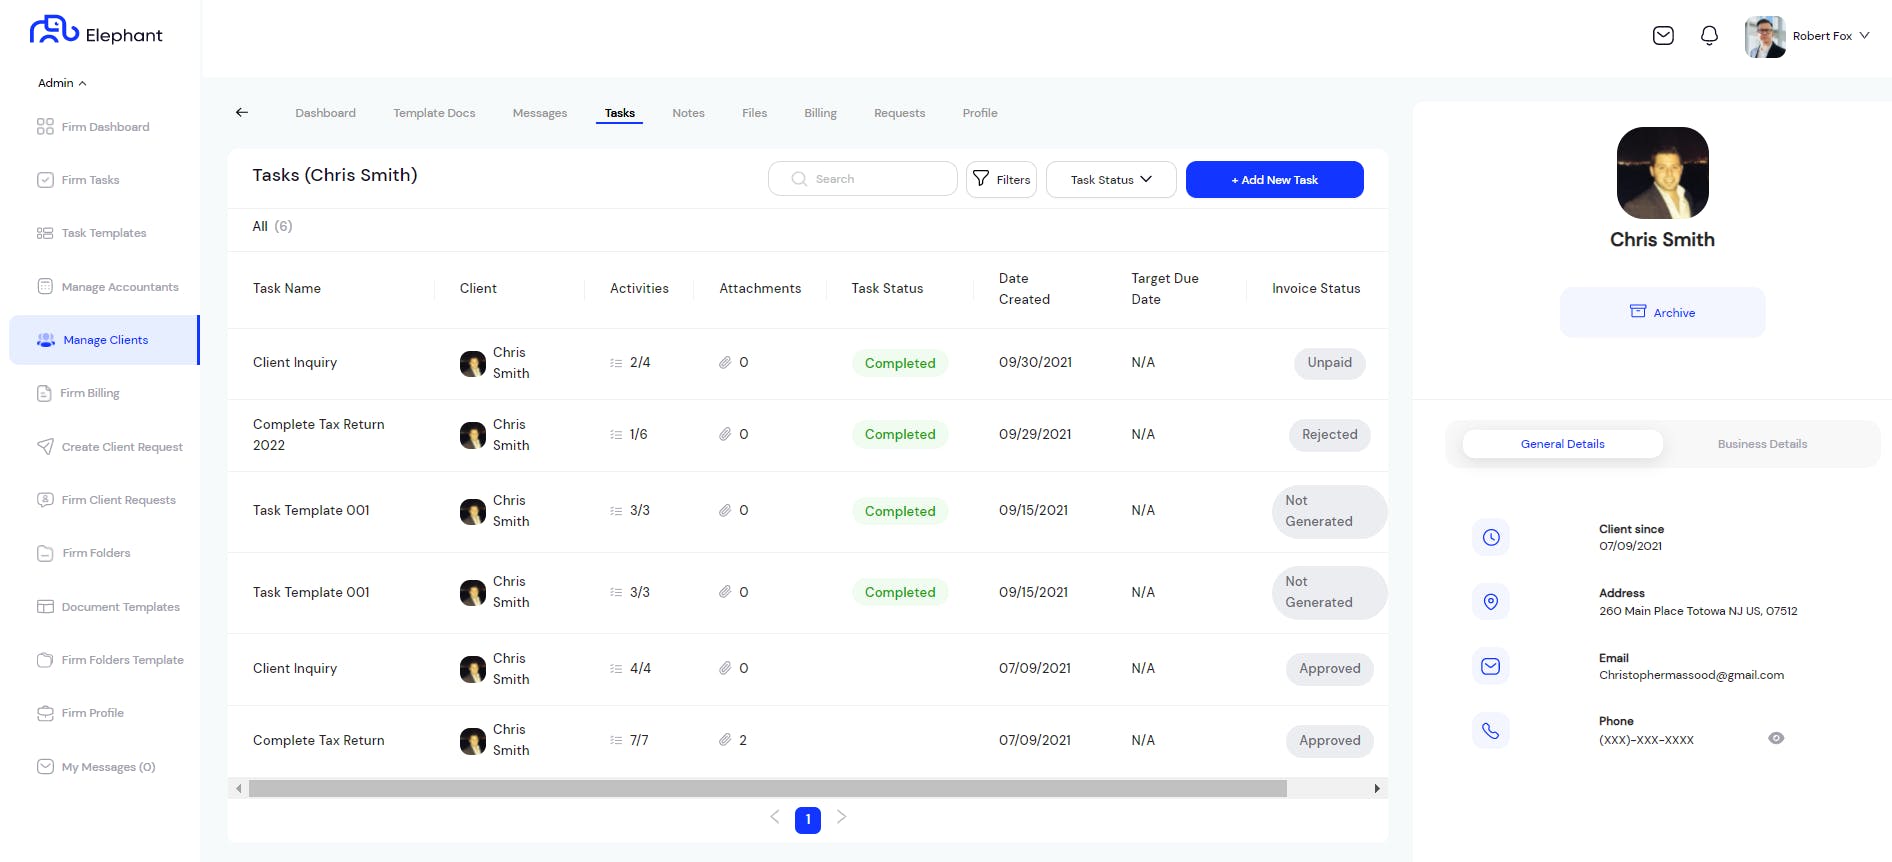Switch to Business Details toggle

[x=1762, y=444]
